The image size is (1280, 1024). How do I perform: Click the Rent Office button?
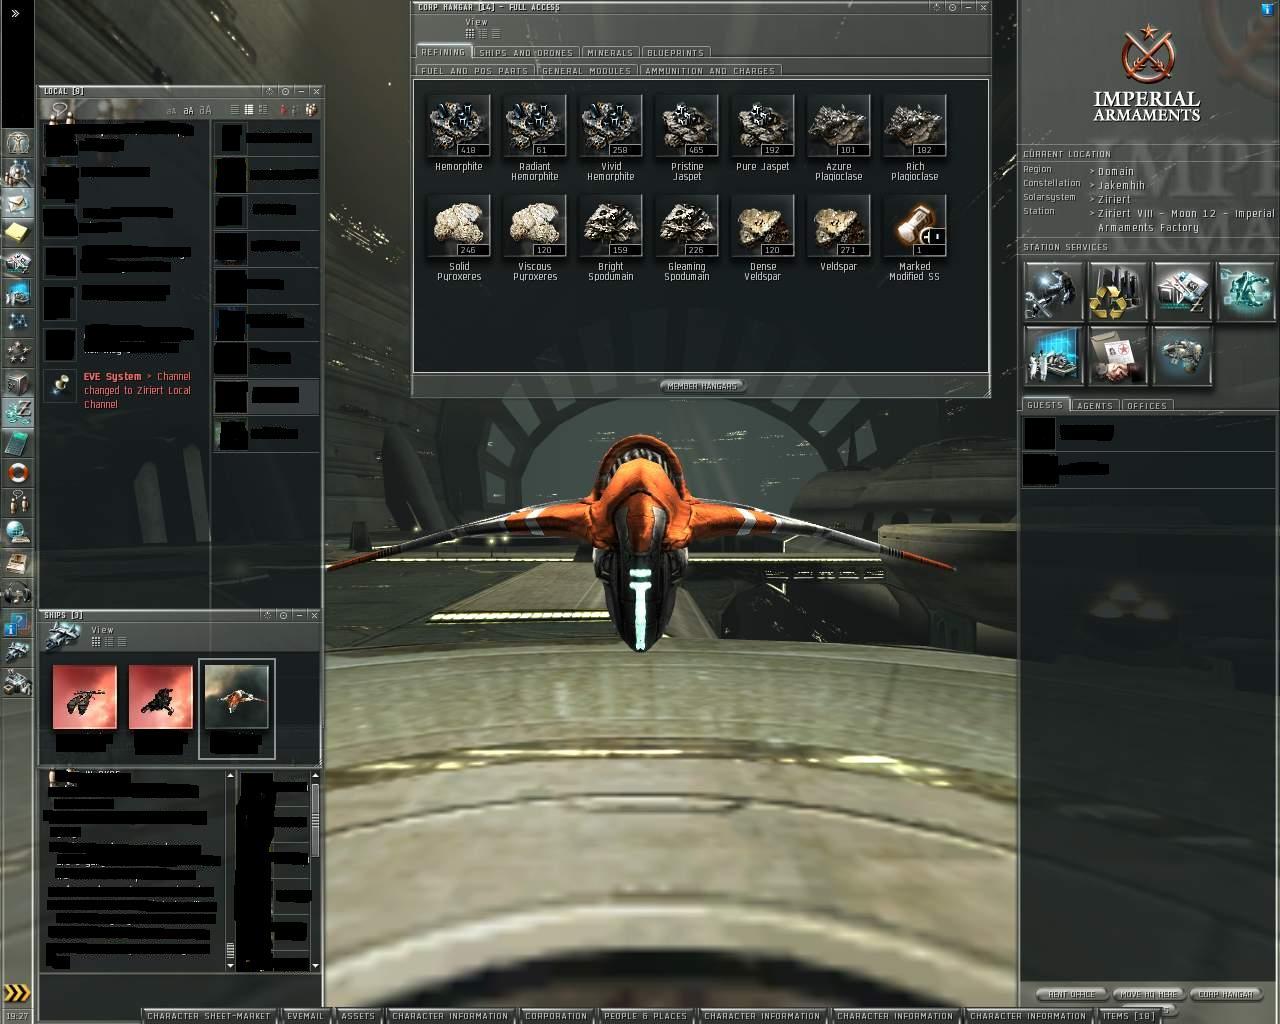pyautogui.click(x=1071, y=994)
